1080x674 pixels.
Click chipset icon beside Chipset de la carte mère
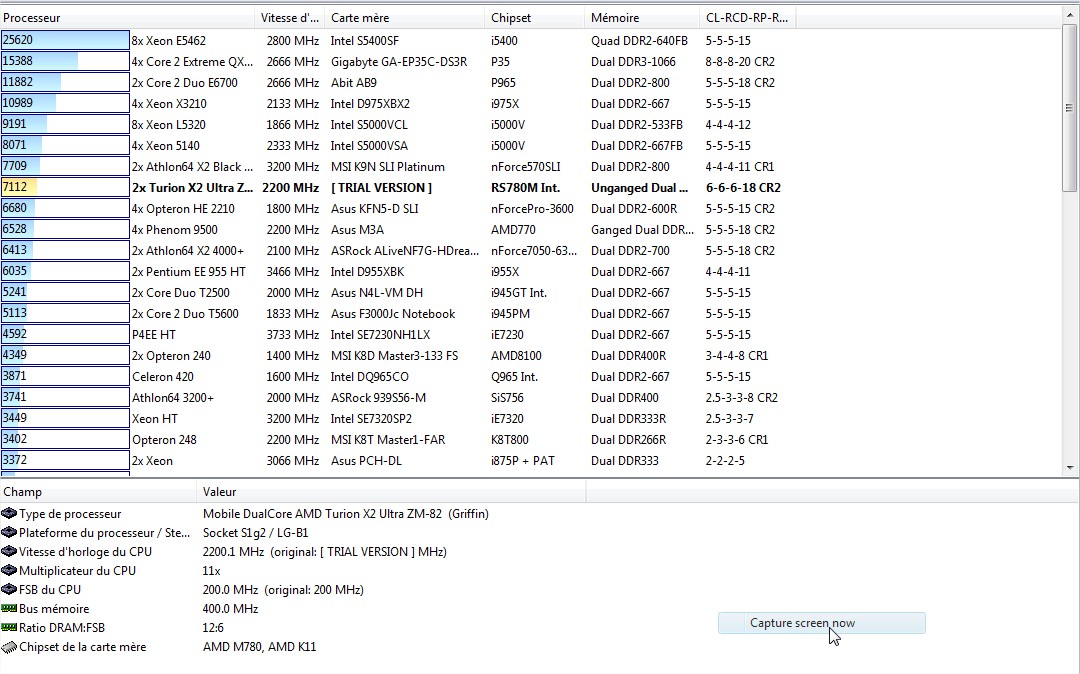point(9,646)
